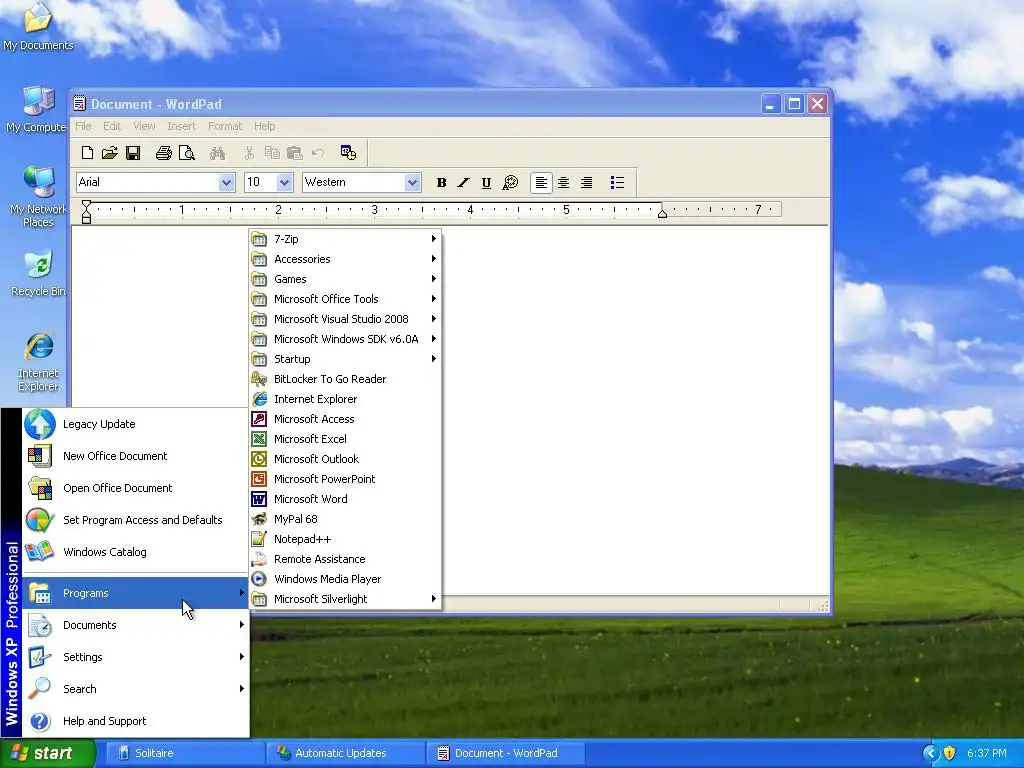Expand Search in Start menu
Screen dimensions: 1024x768
135,689
